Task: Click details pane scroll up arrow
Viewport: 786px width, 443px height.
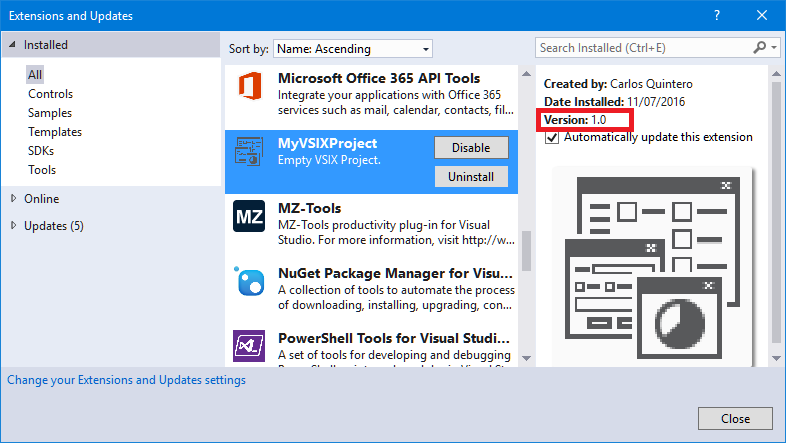Action: click(776, 74)
